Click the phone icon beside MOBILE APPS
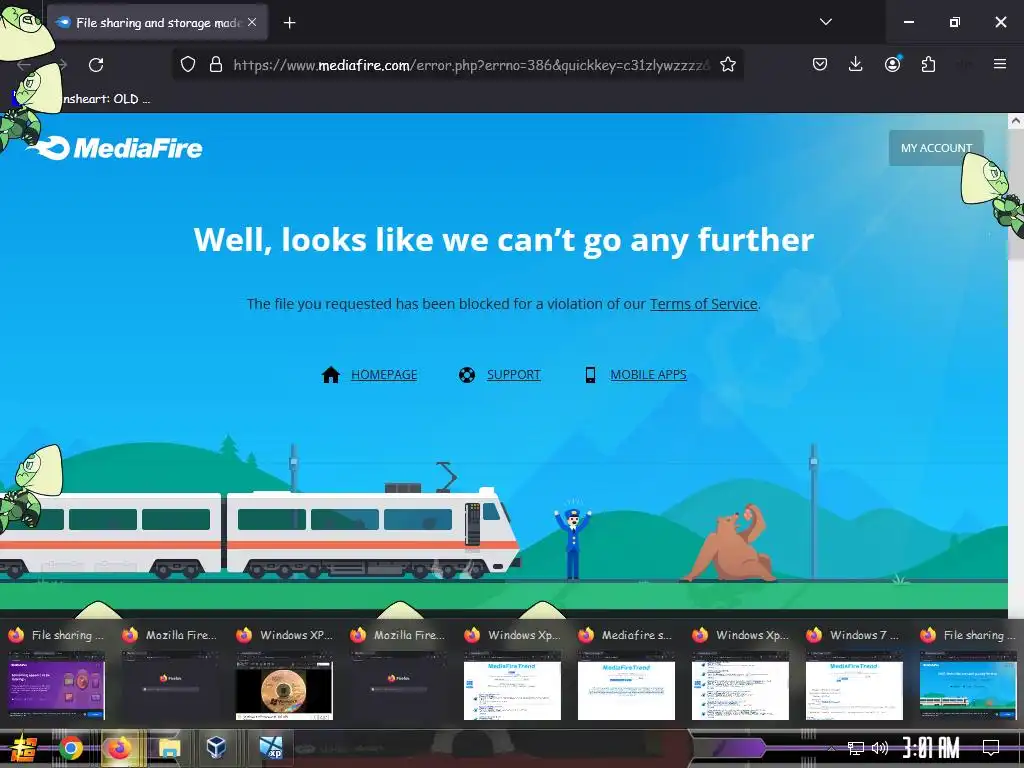Viewport: 1024px width, 768px height. tap(590, 375)
